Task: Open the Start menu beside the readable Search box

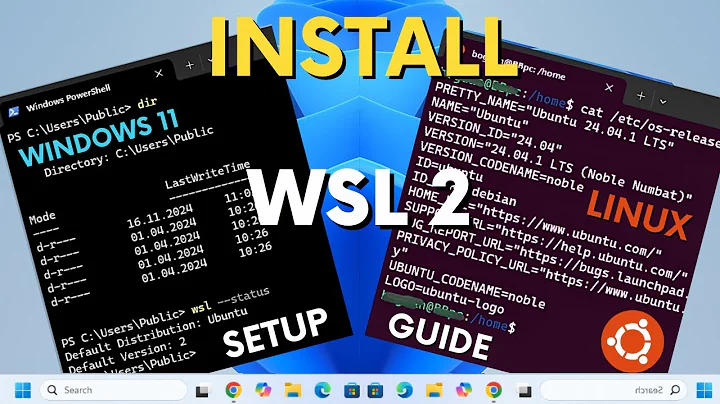Action: tap(22, 390)
